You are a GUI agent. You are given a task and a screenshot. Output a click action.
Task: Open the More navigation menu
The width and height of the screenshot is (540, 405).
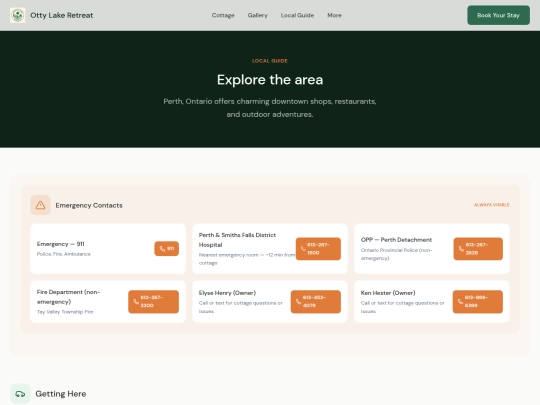334,15
